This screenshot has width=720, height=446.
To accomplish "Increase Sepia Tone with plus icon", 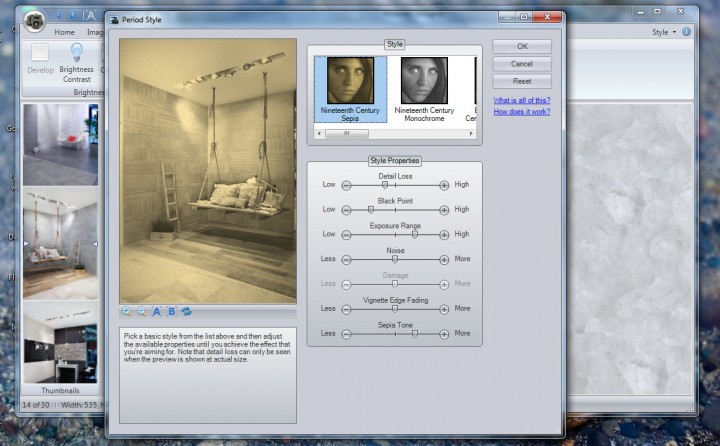I will (444, 334).
